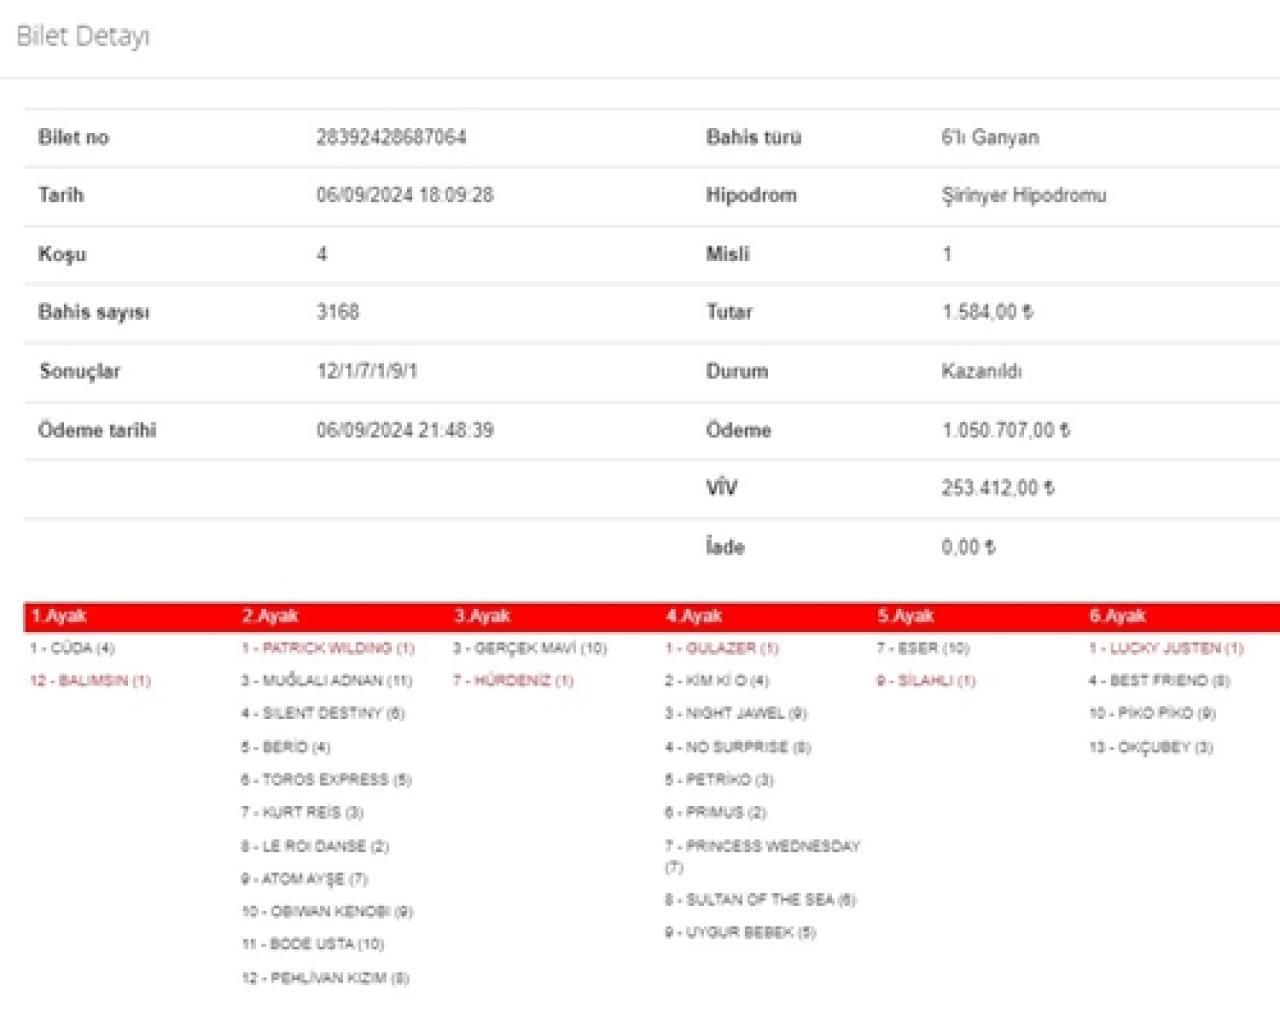Click the Kazanıldı status text
The height and width of the screenshot is (1021, 1280).
pyautogui.click(x=981, y=371)
